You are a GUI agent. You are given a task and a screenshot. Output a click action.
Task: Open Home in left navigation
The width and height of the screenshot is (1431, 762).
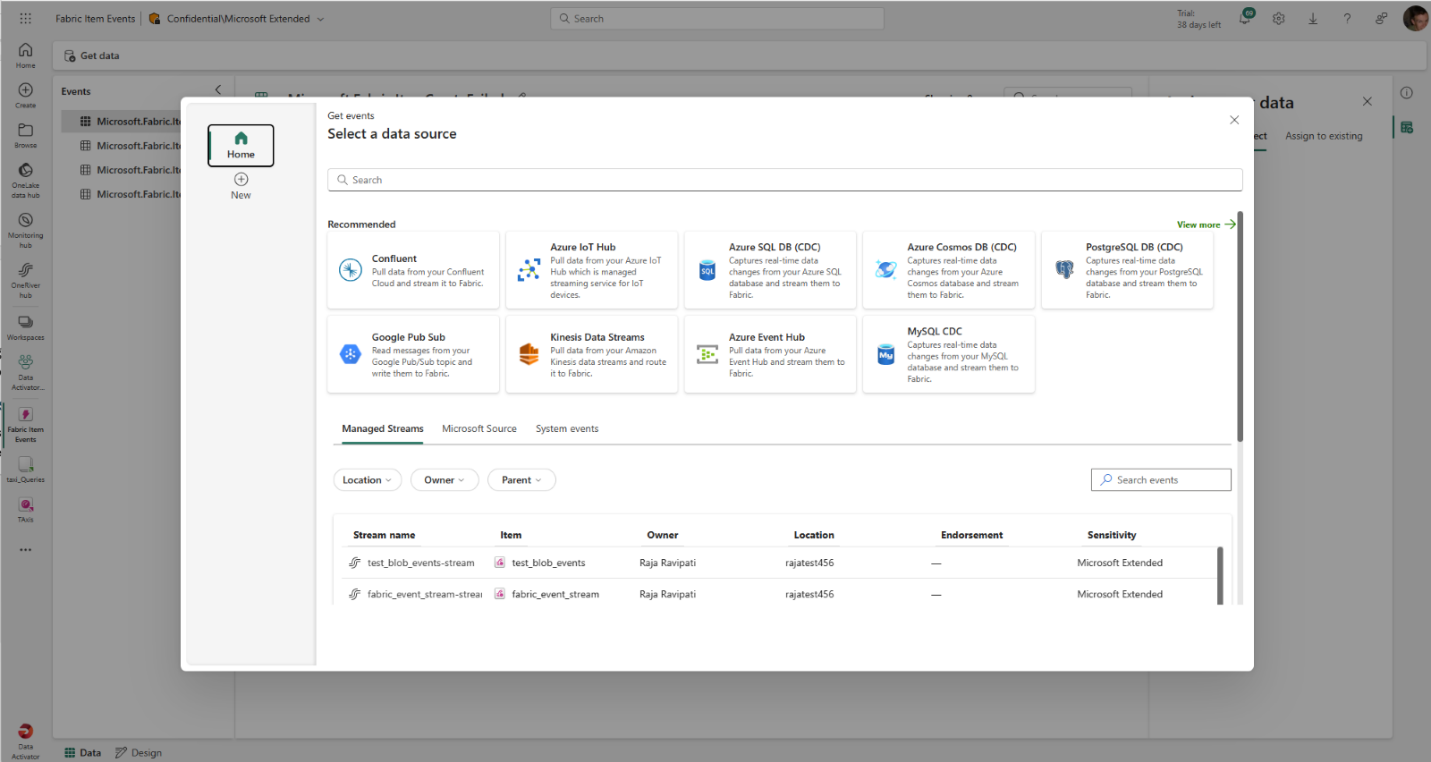(25, 55)
